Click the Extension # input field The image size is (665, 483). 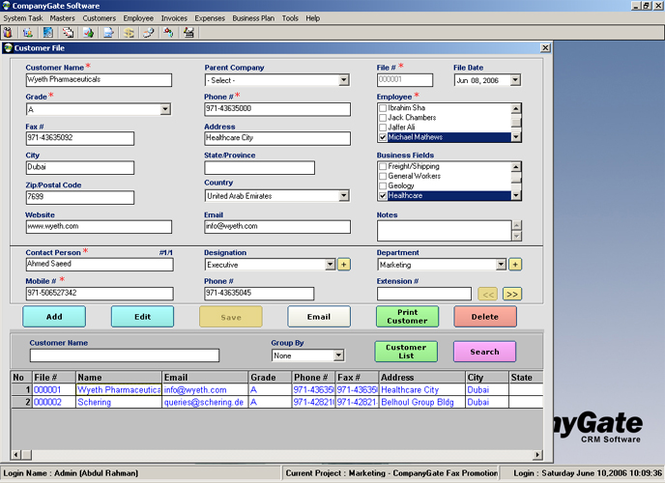424,294
